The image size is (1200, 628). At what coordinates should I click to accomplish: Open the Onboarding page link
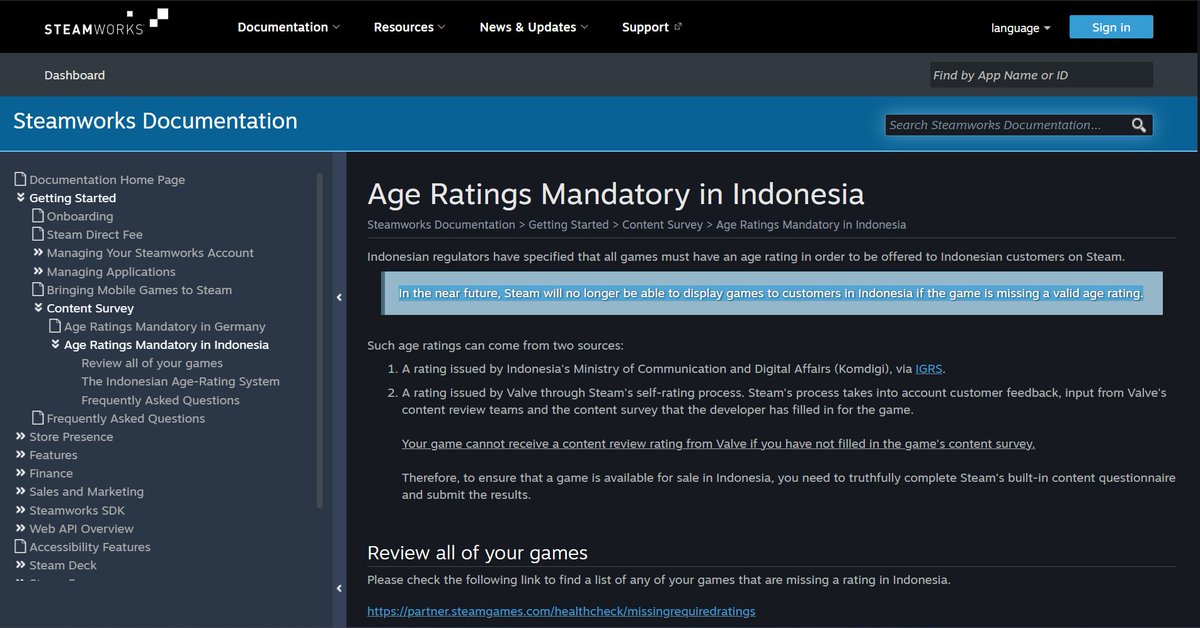(80, 216)
